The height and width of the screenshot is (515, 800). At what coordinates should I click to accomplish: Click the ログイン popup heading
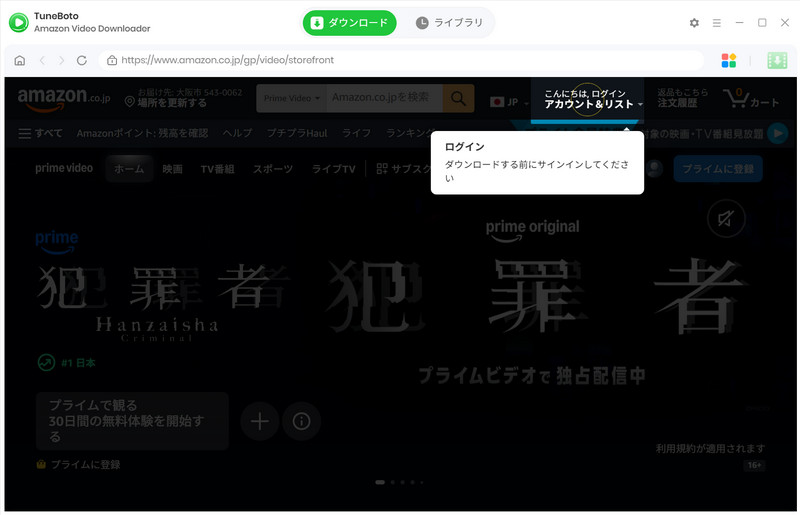pos(464,147)
